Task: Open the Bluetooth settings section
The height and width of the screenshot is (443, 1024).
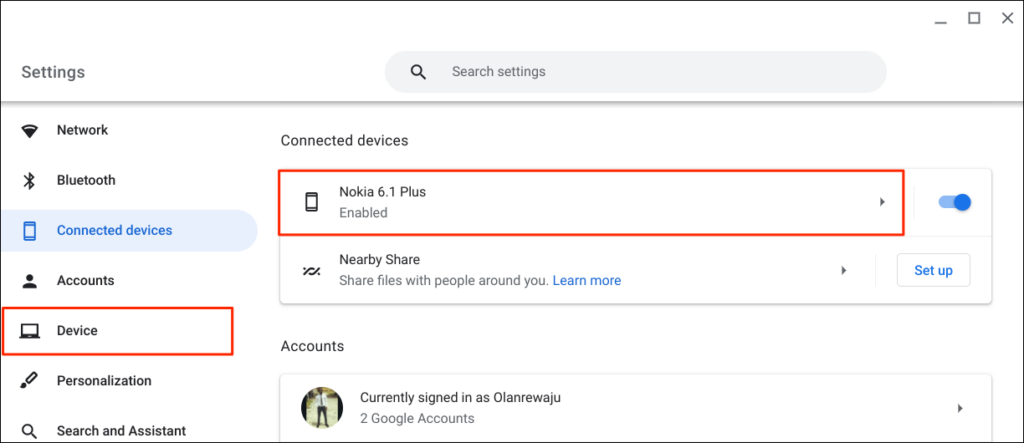Action: click(86, 181)
